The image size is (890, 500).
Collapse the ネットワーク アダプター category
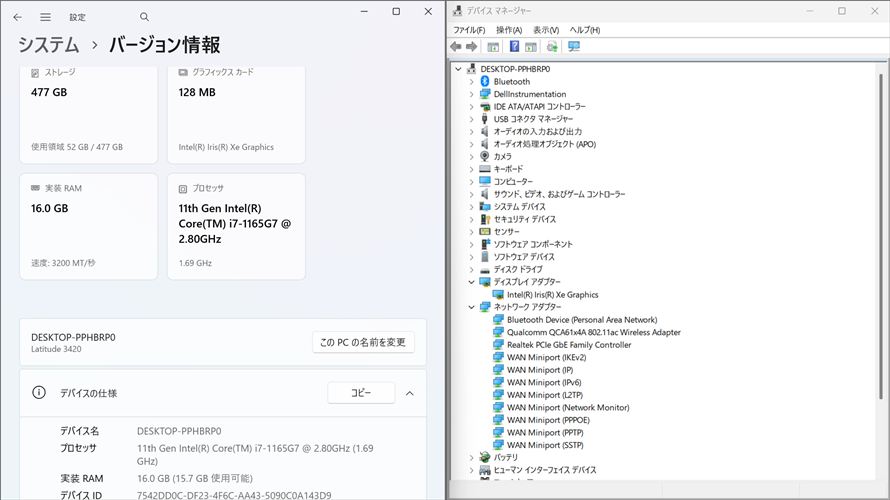pos(472,307)
